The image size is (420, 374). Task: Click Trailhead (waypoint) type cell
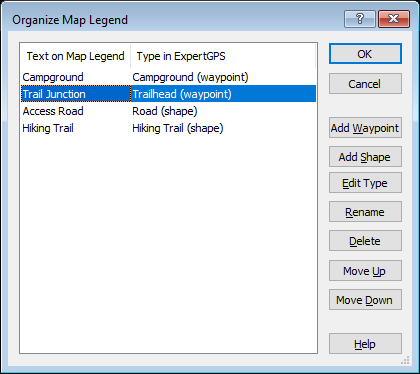[x=182, y=94]
